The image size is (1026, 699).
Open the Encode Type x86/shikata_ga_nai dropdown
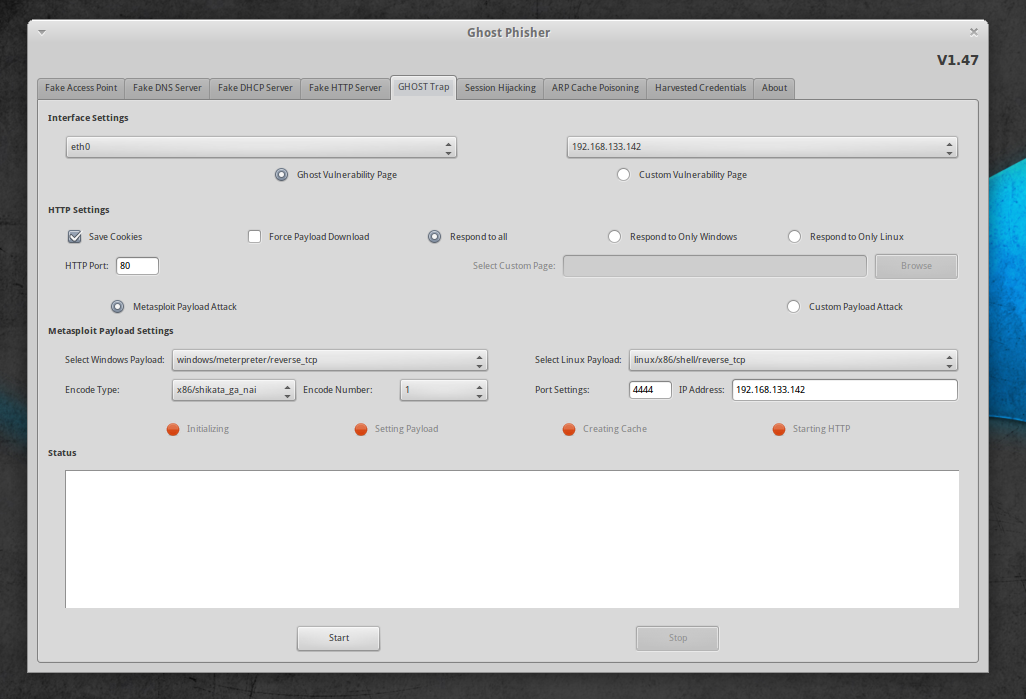coord(234,390)
